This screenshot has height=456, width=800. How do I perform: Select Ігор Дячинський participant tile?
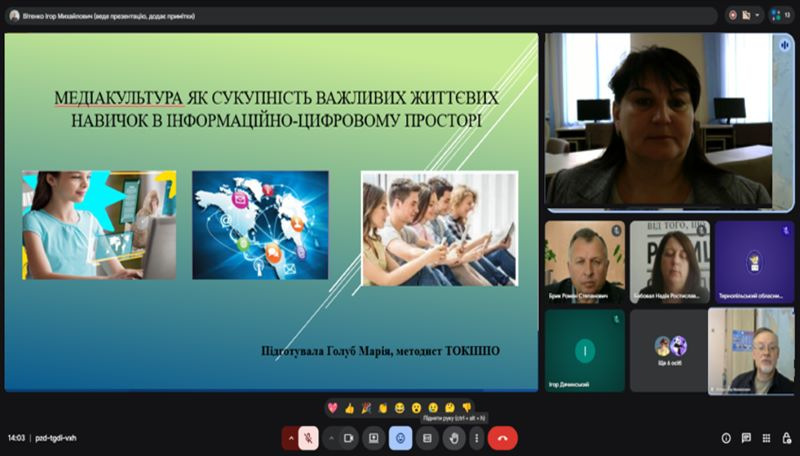pos(585,351)
